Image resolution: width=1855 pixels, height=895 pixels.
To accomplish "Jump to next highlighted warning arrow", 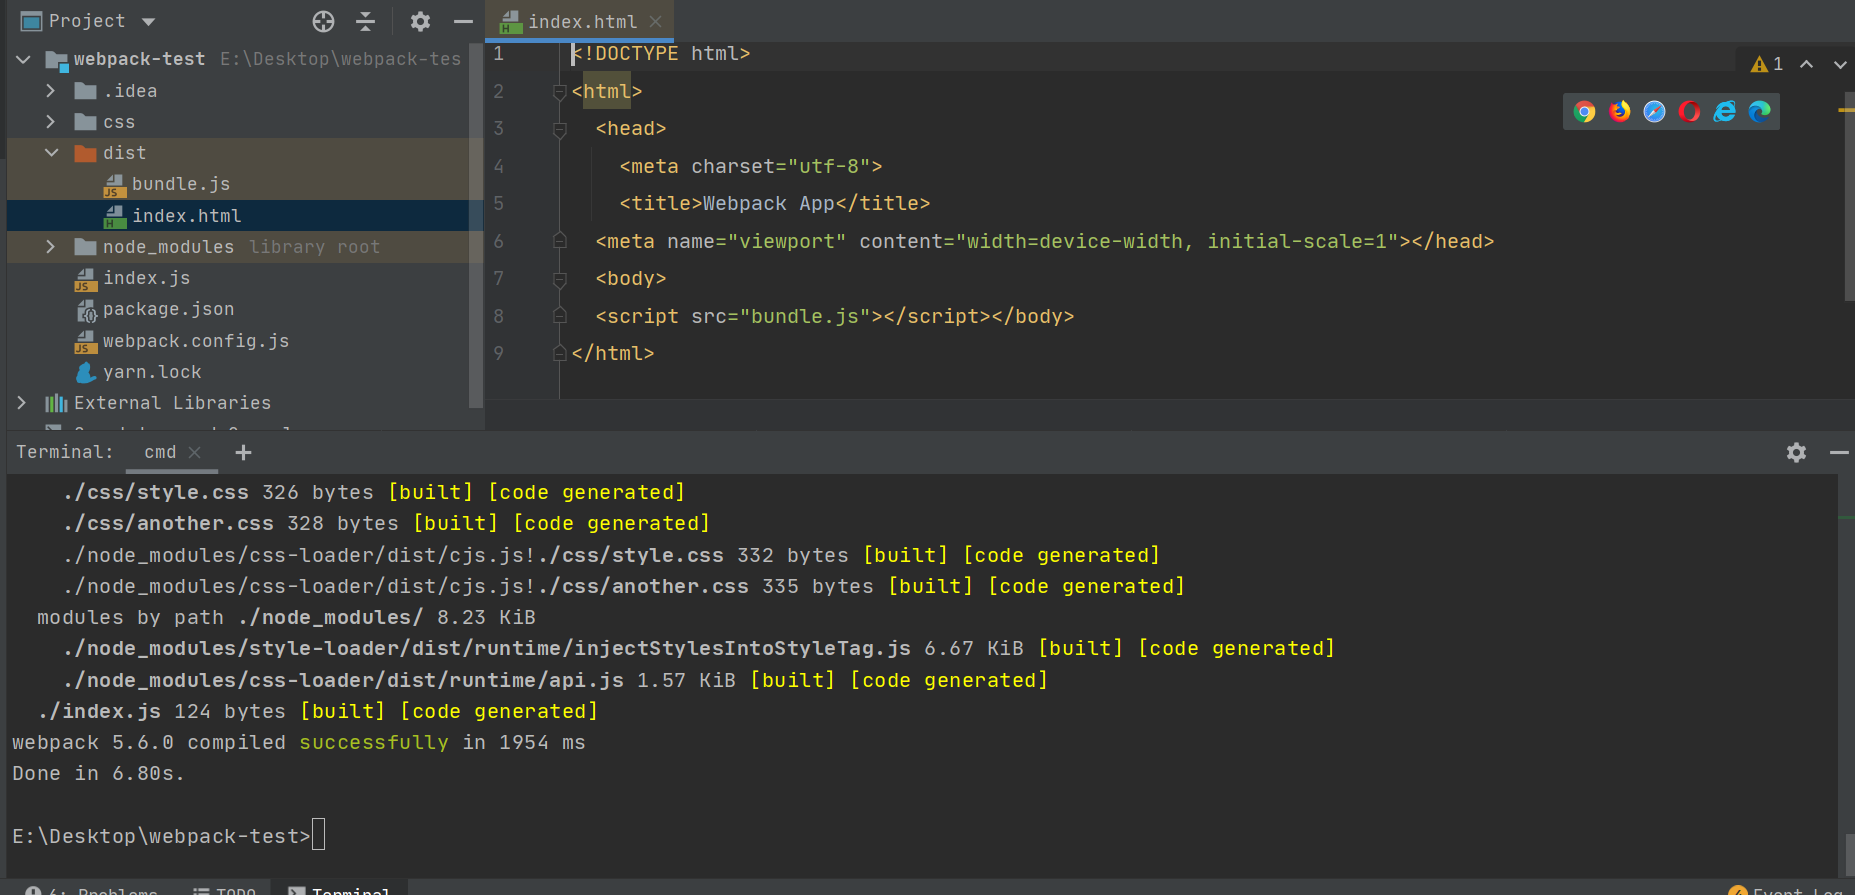I will tap(1839, 64).
